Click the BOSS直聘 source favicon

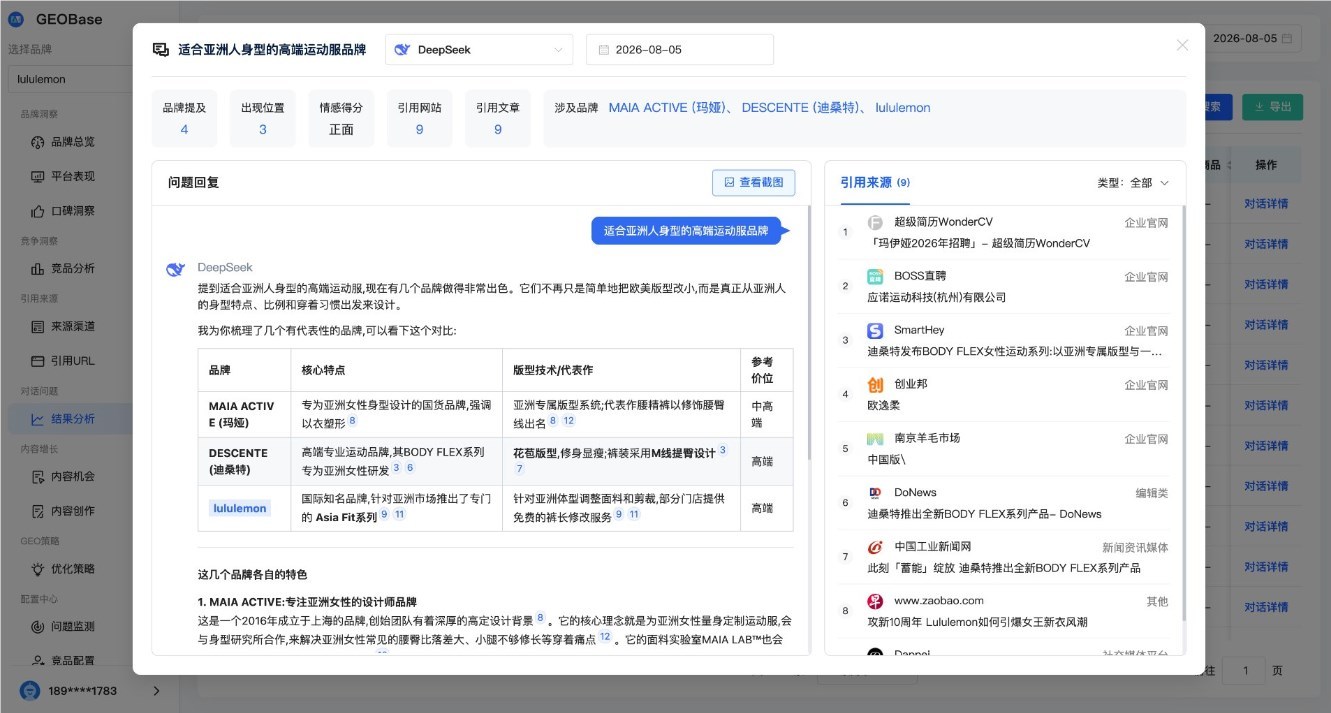click(x=875, y=276)
